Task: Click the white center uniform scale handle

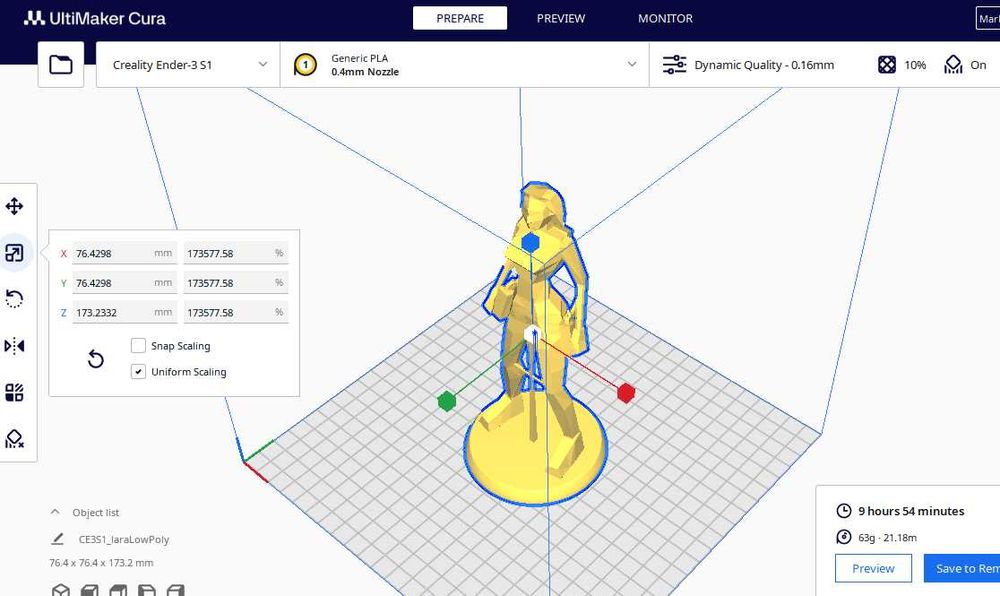Action: (x=532, y=333)
